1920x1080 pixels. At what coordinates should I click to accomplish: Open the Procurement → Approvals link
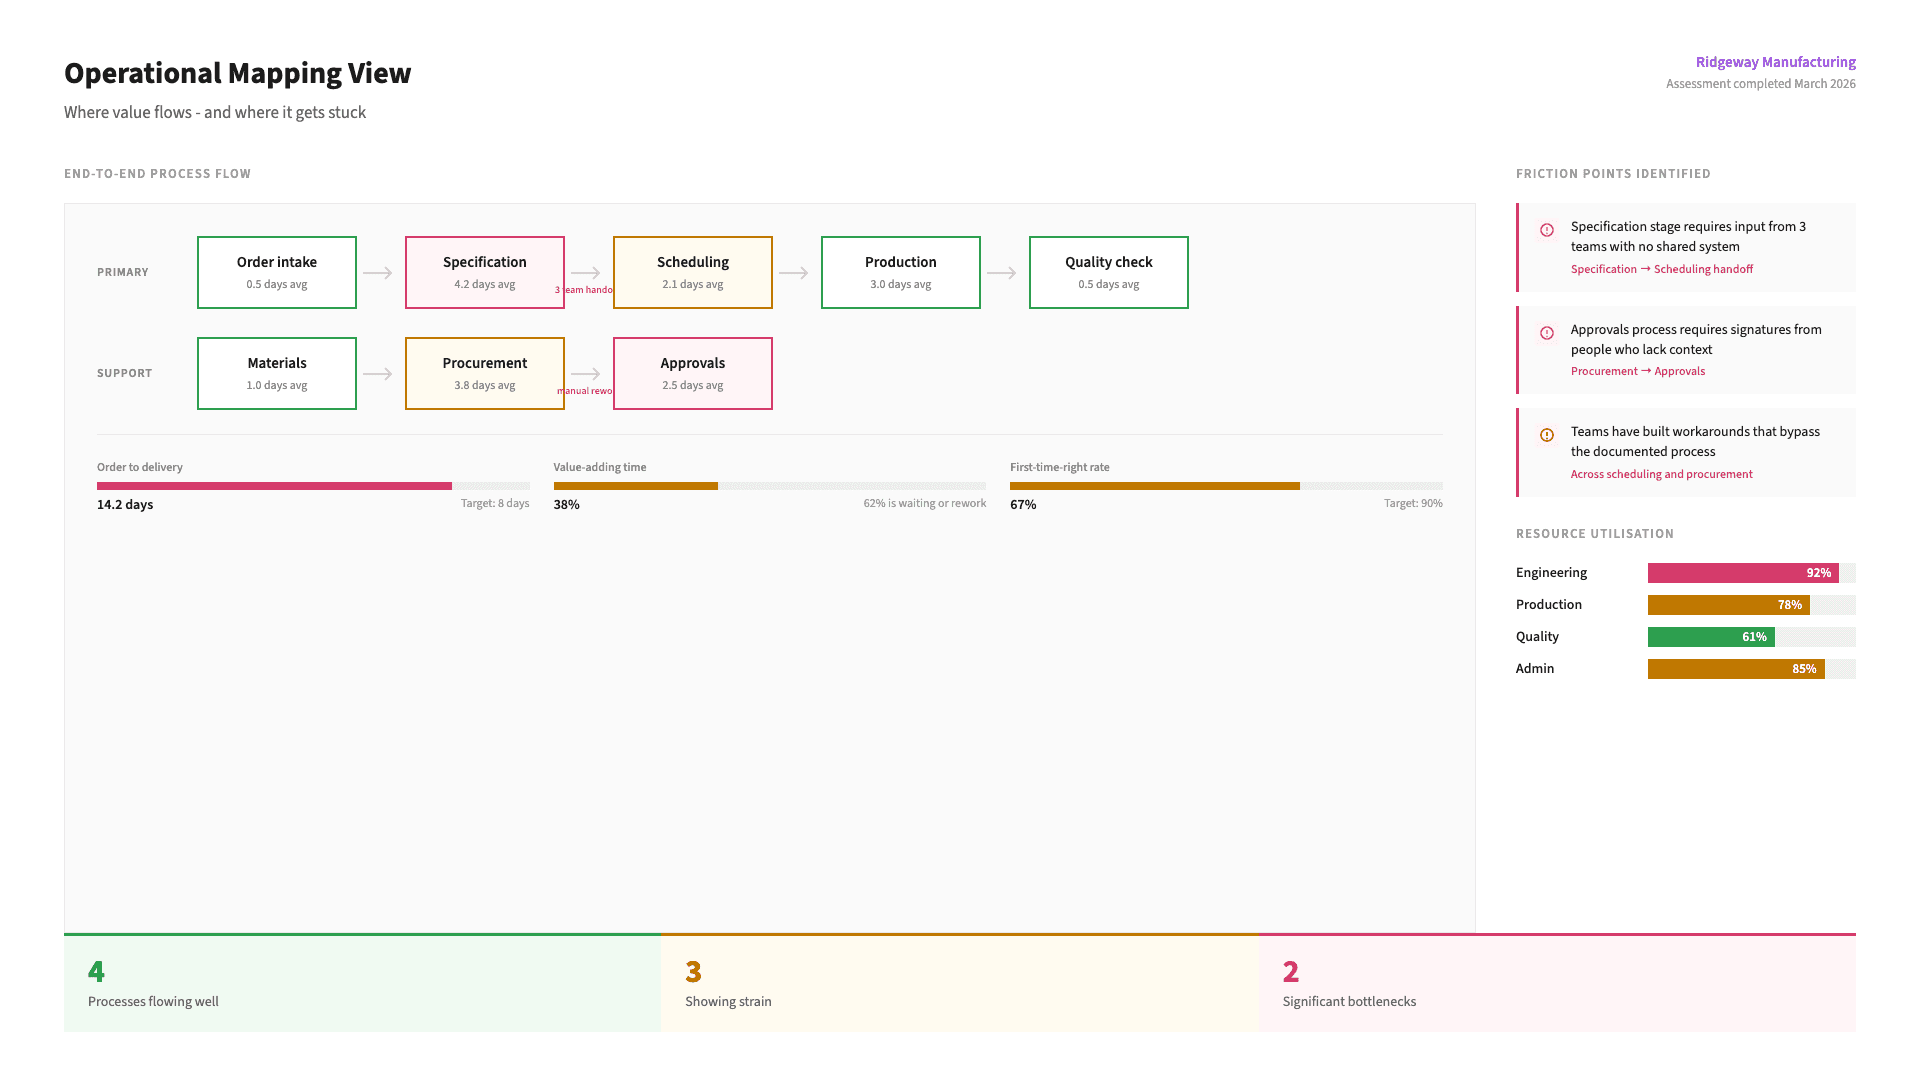(1637, 371)
